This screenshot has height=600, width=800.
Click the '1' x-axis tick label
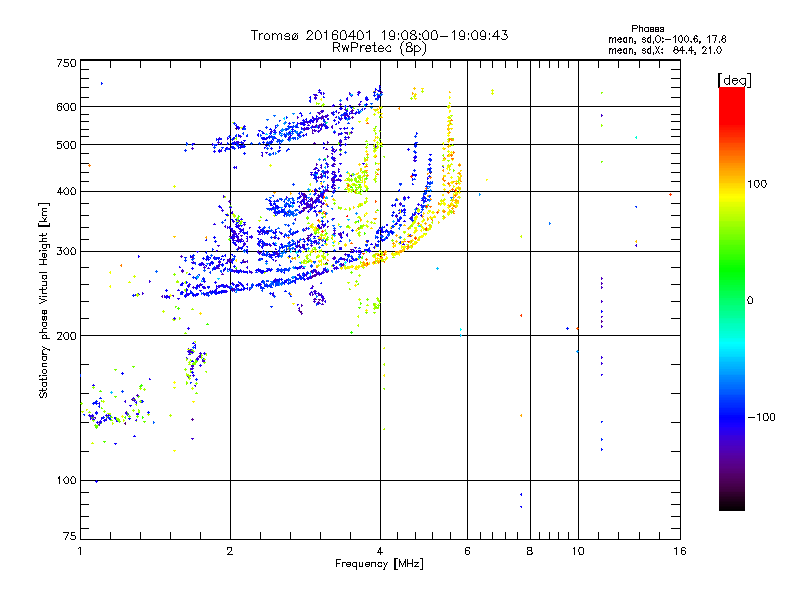[x=80, y=551]
